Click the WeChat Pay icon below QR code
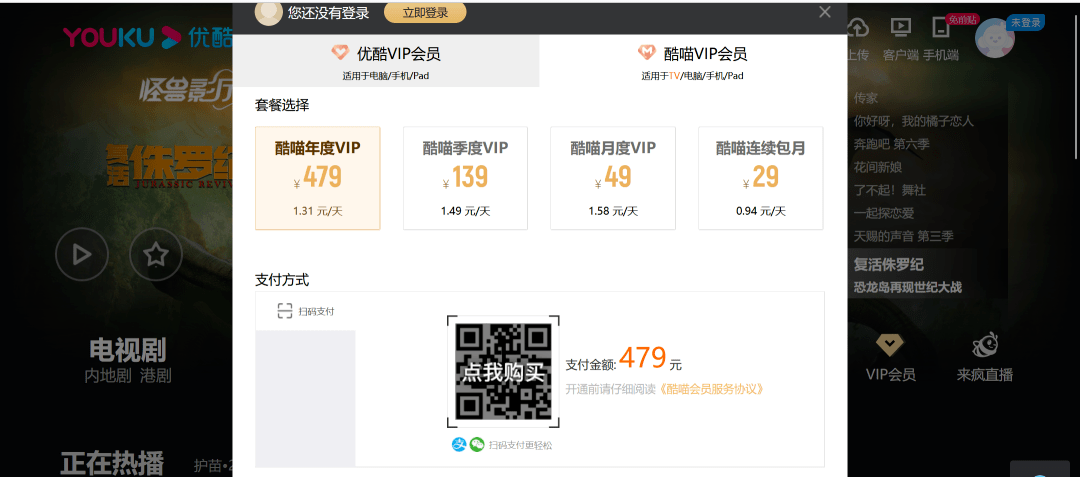 477,445
